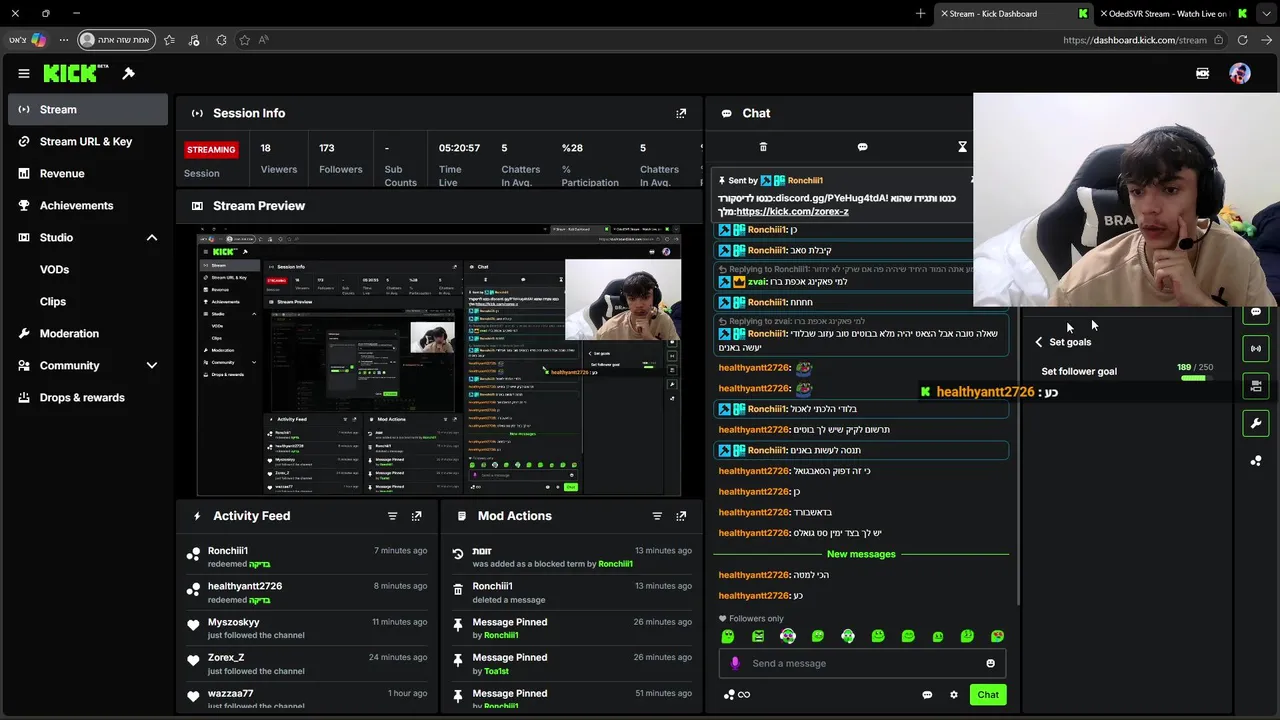Screen dimensions: 1280x720
Task: Open Achievements page
Action: pyautogui.click(x=88, y=205)
